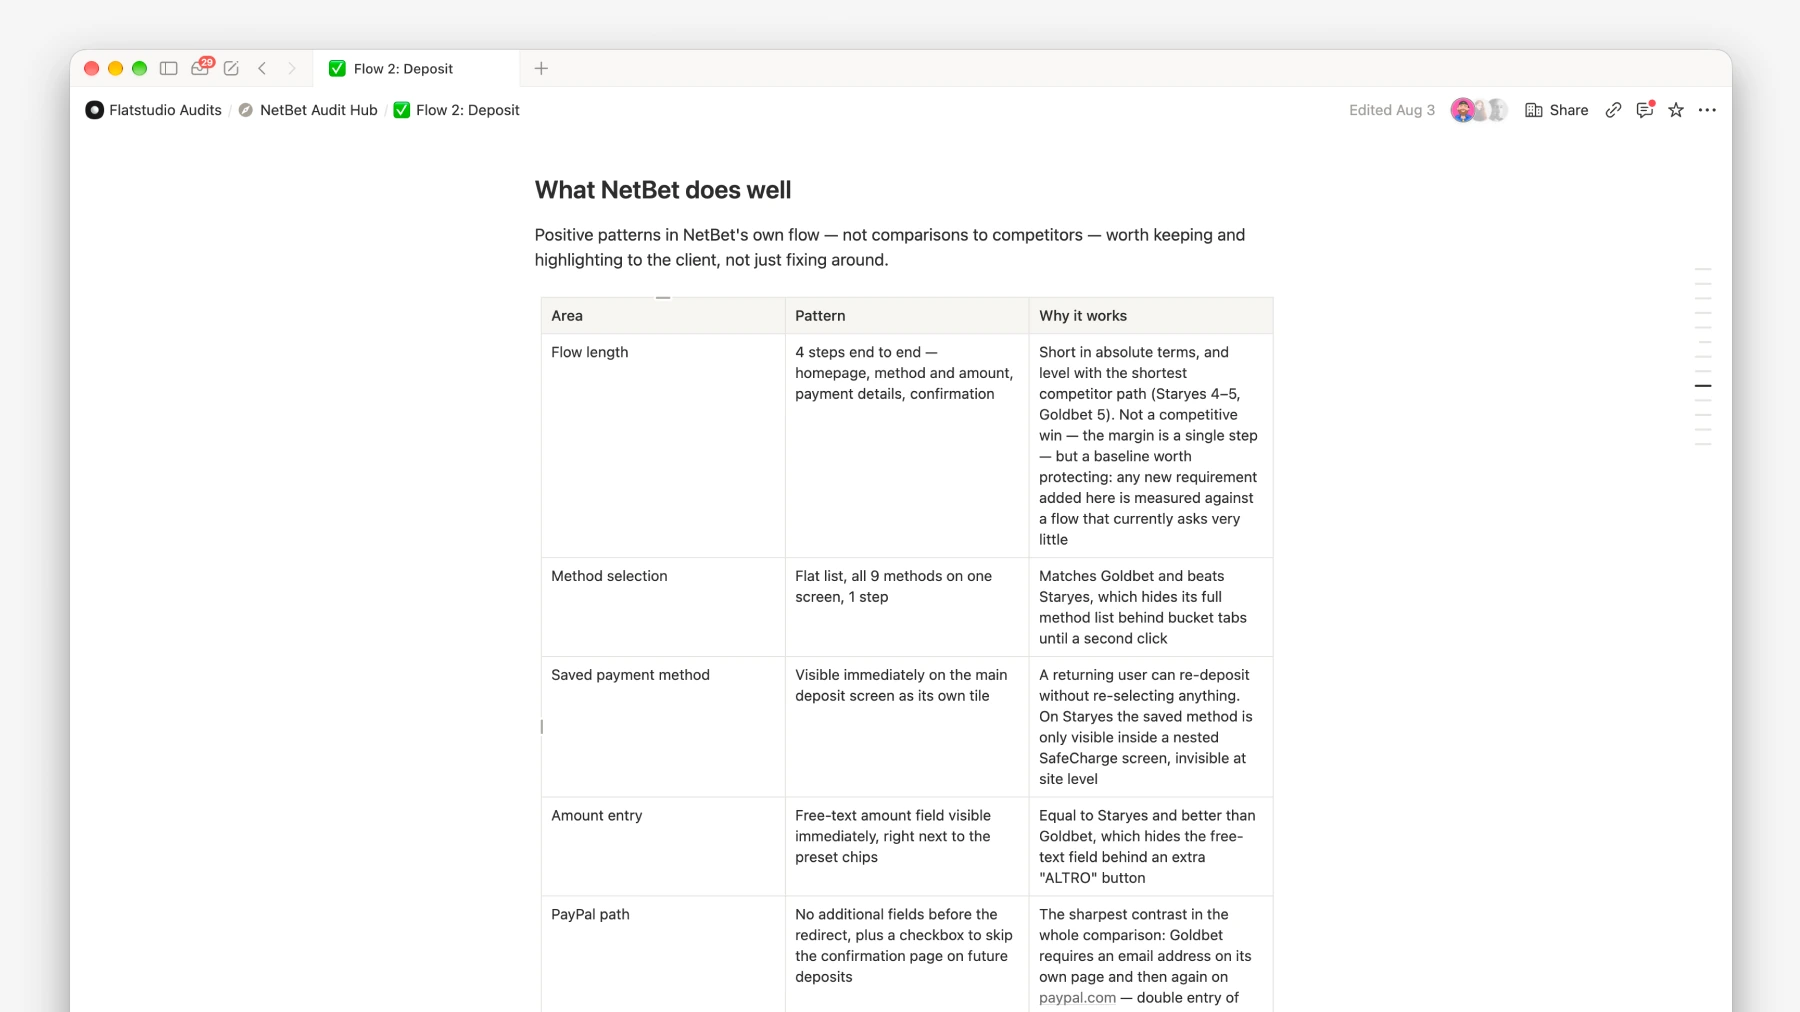Create a new page with compose icon
This screenshot has width=1800, height=1012.
pos(231,68)
